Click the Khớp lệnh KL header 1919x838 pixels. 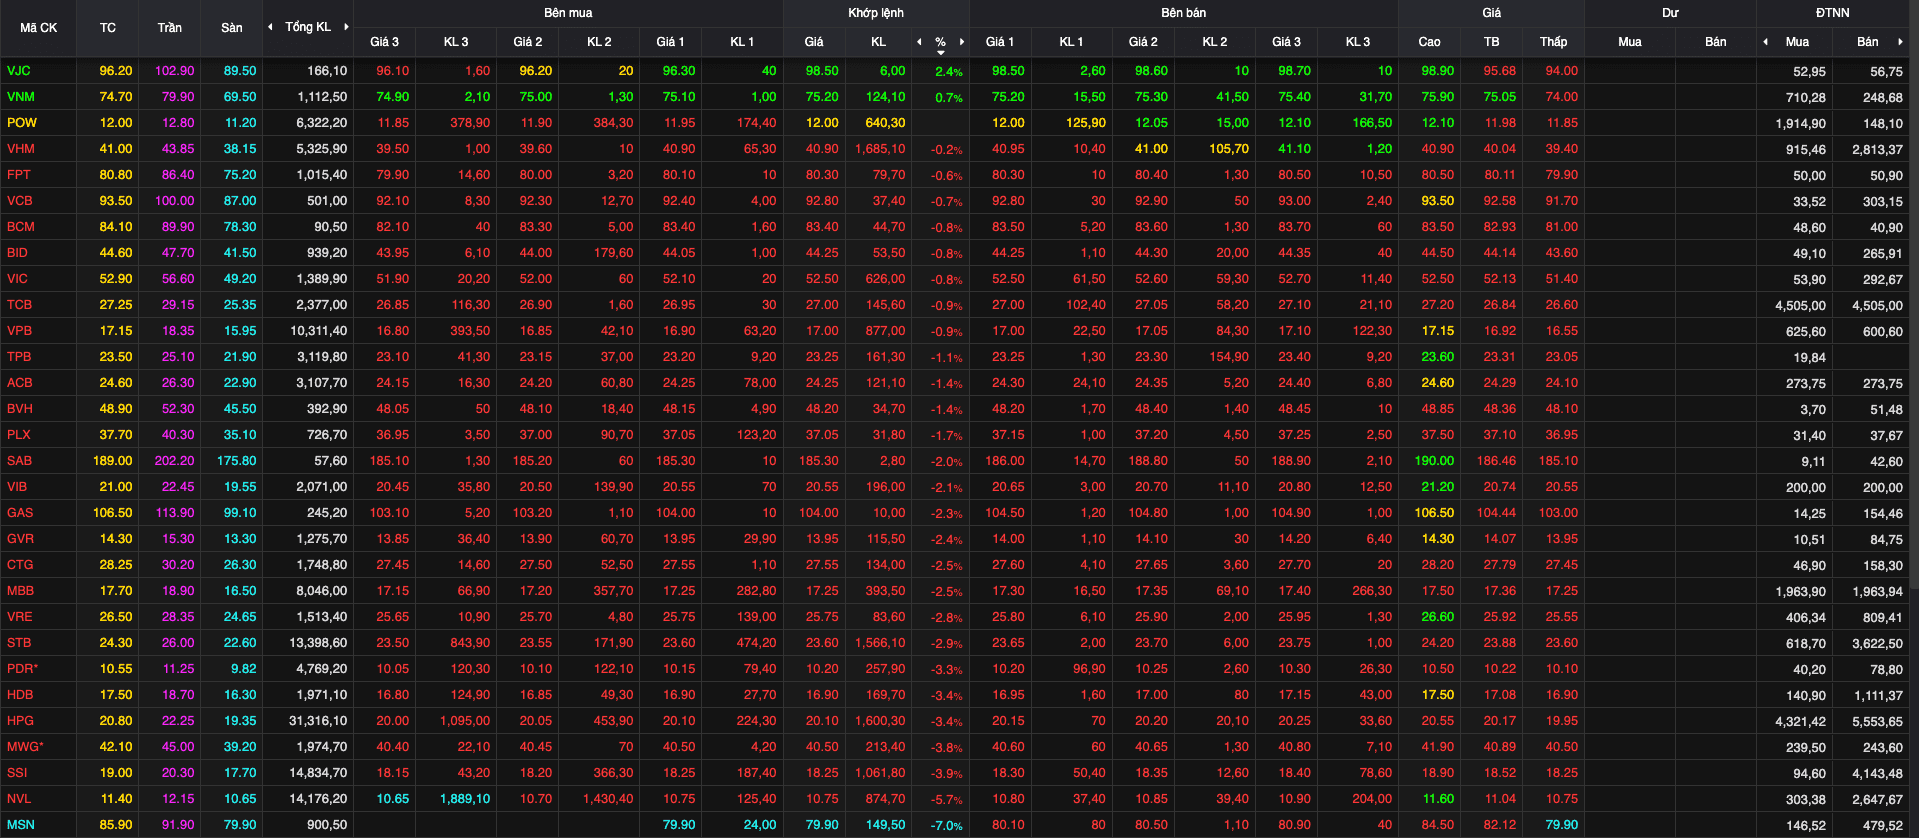(x=878, y=42)
